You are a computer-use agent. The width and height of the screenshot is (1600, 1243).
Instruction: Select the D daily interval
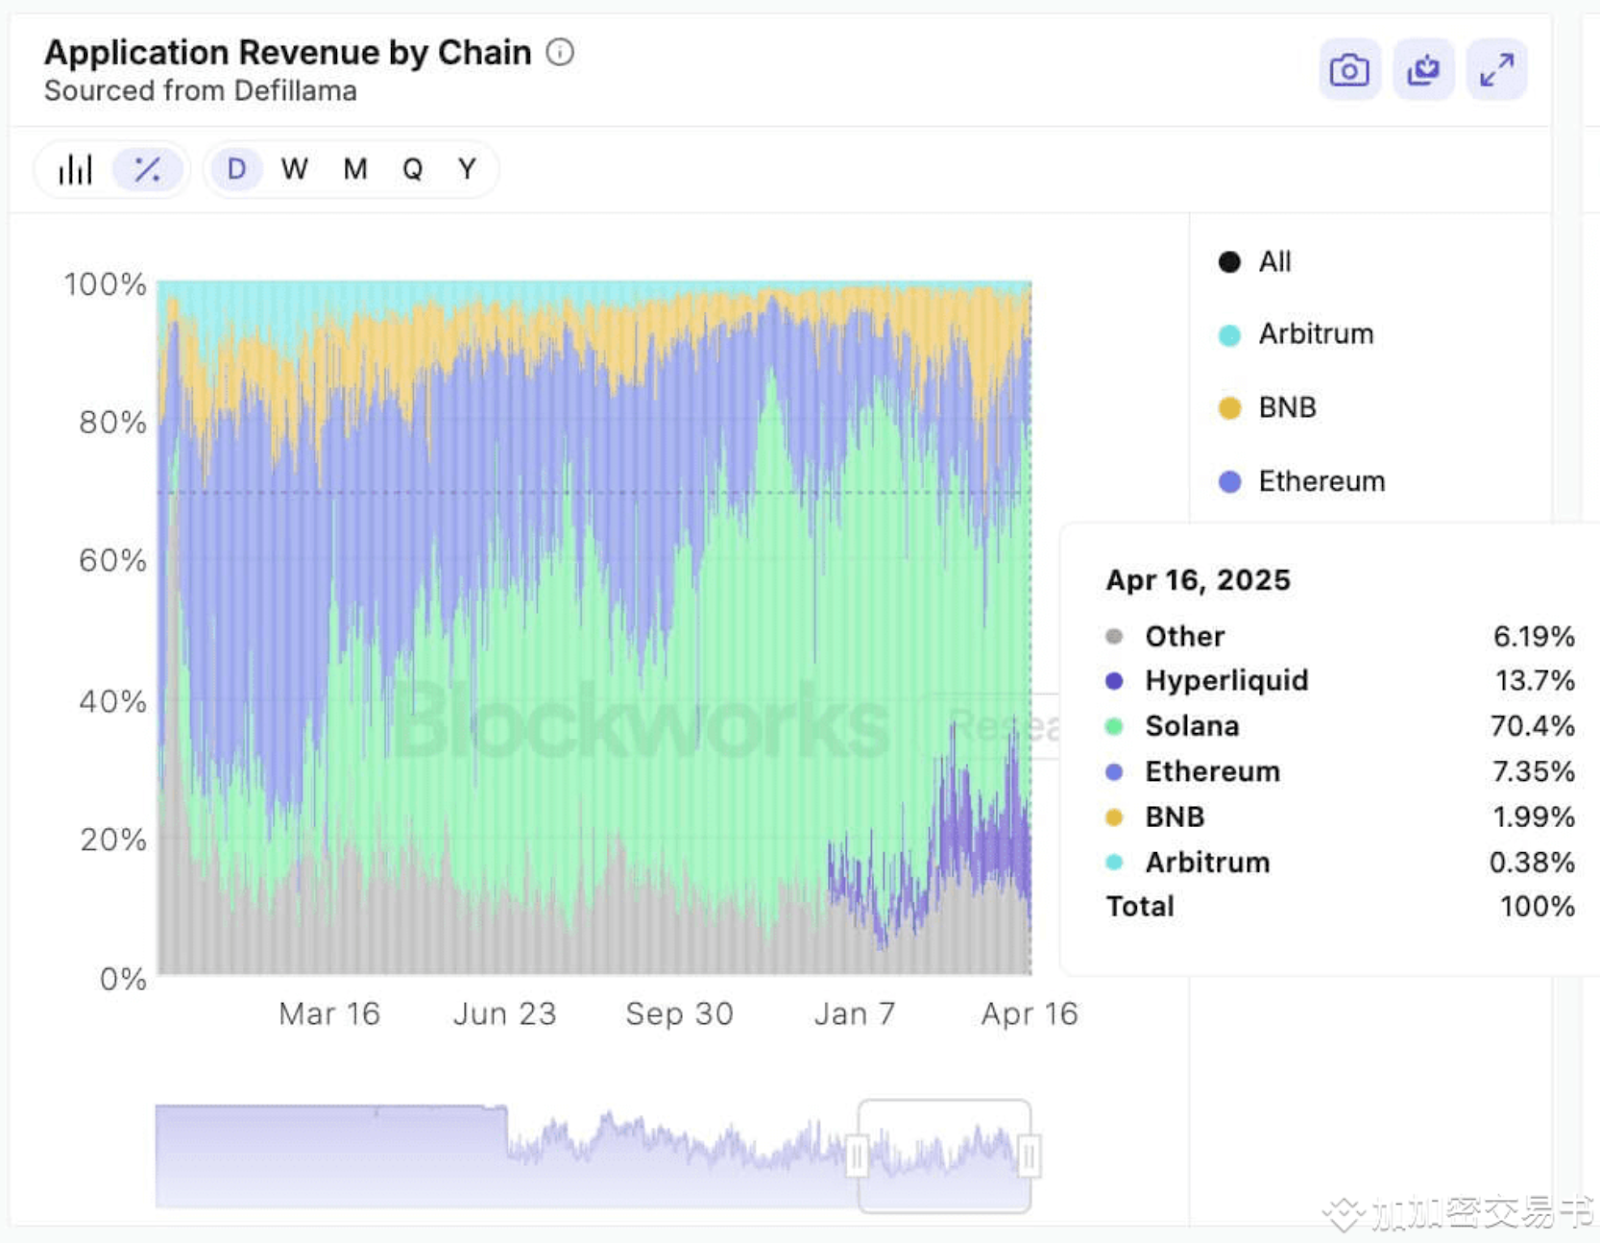236,169
